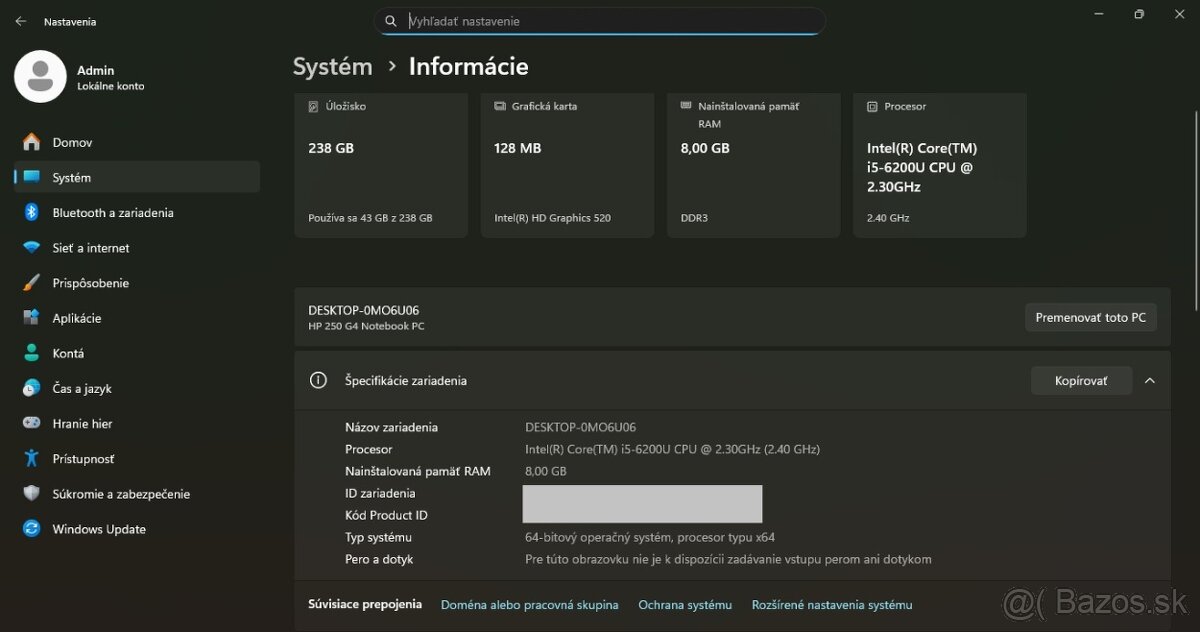Open Rozšírené nastavenia systému link
The image size is (1200, 632).
coord(833,604)
